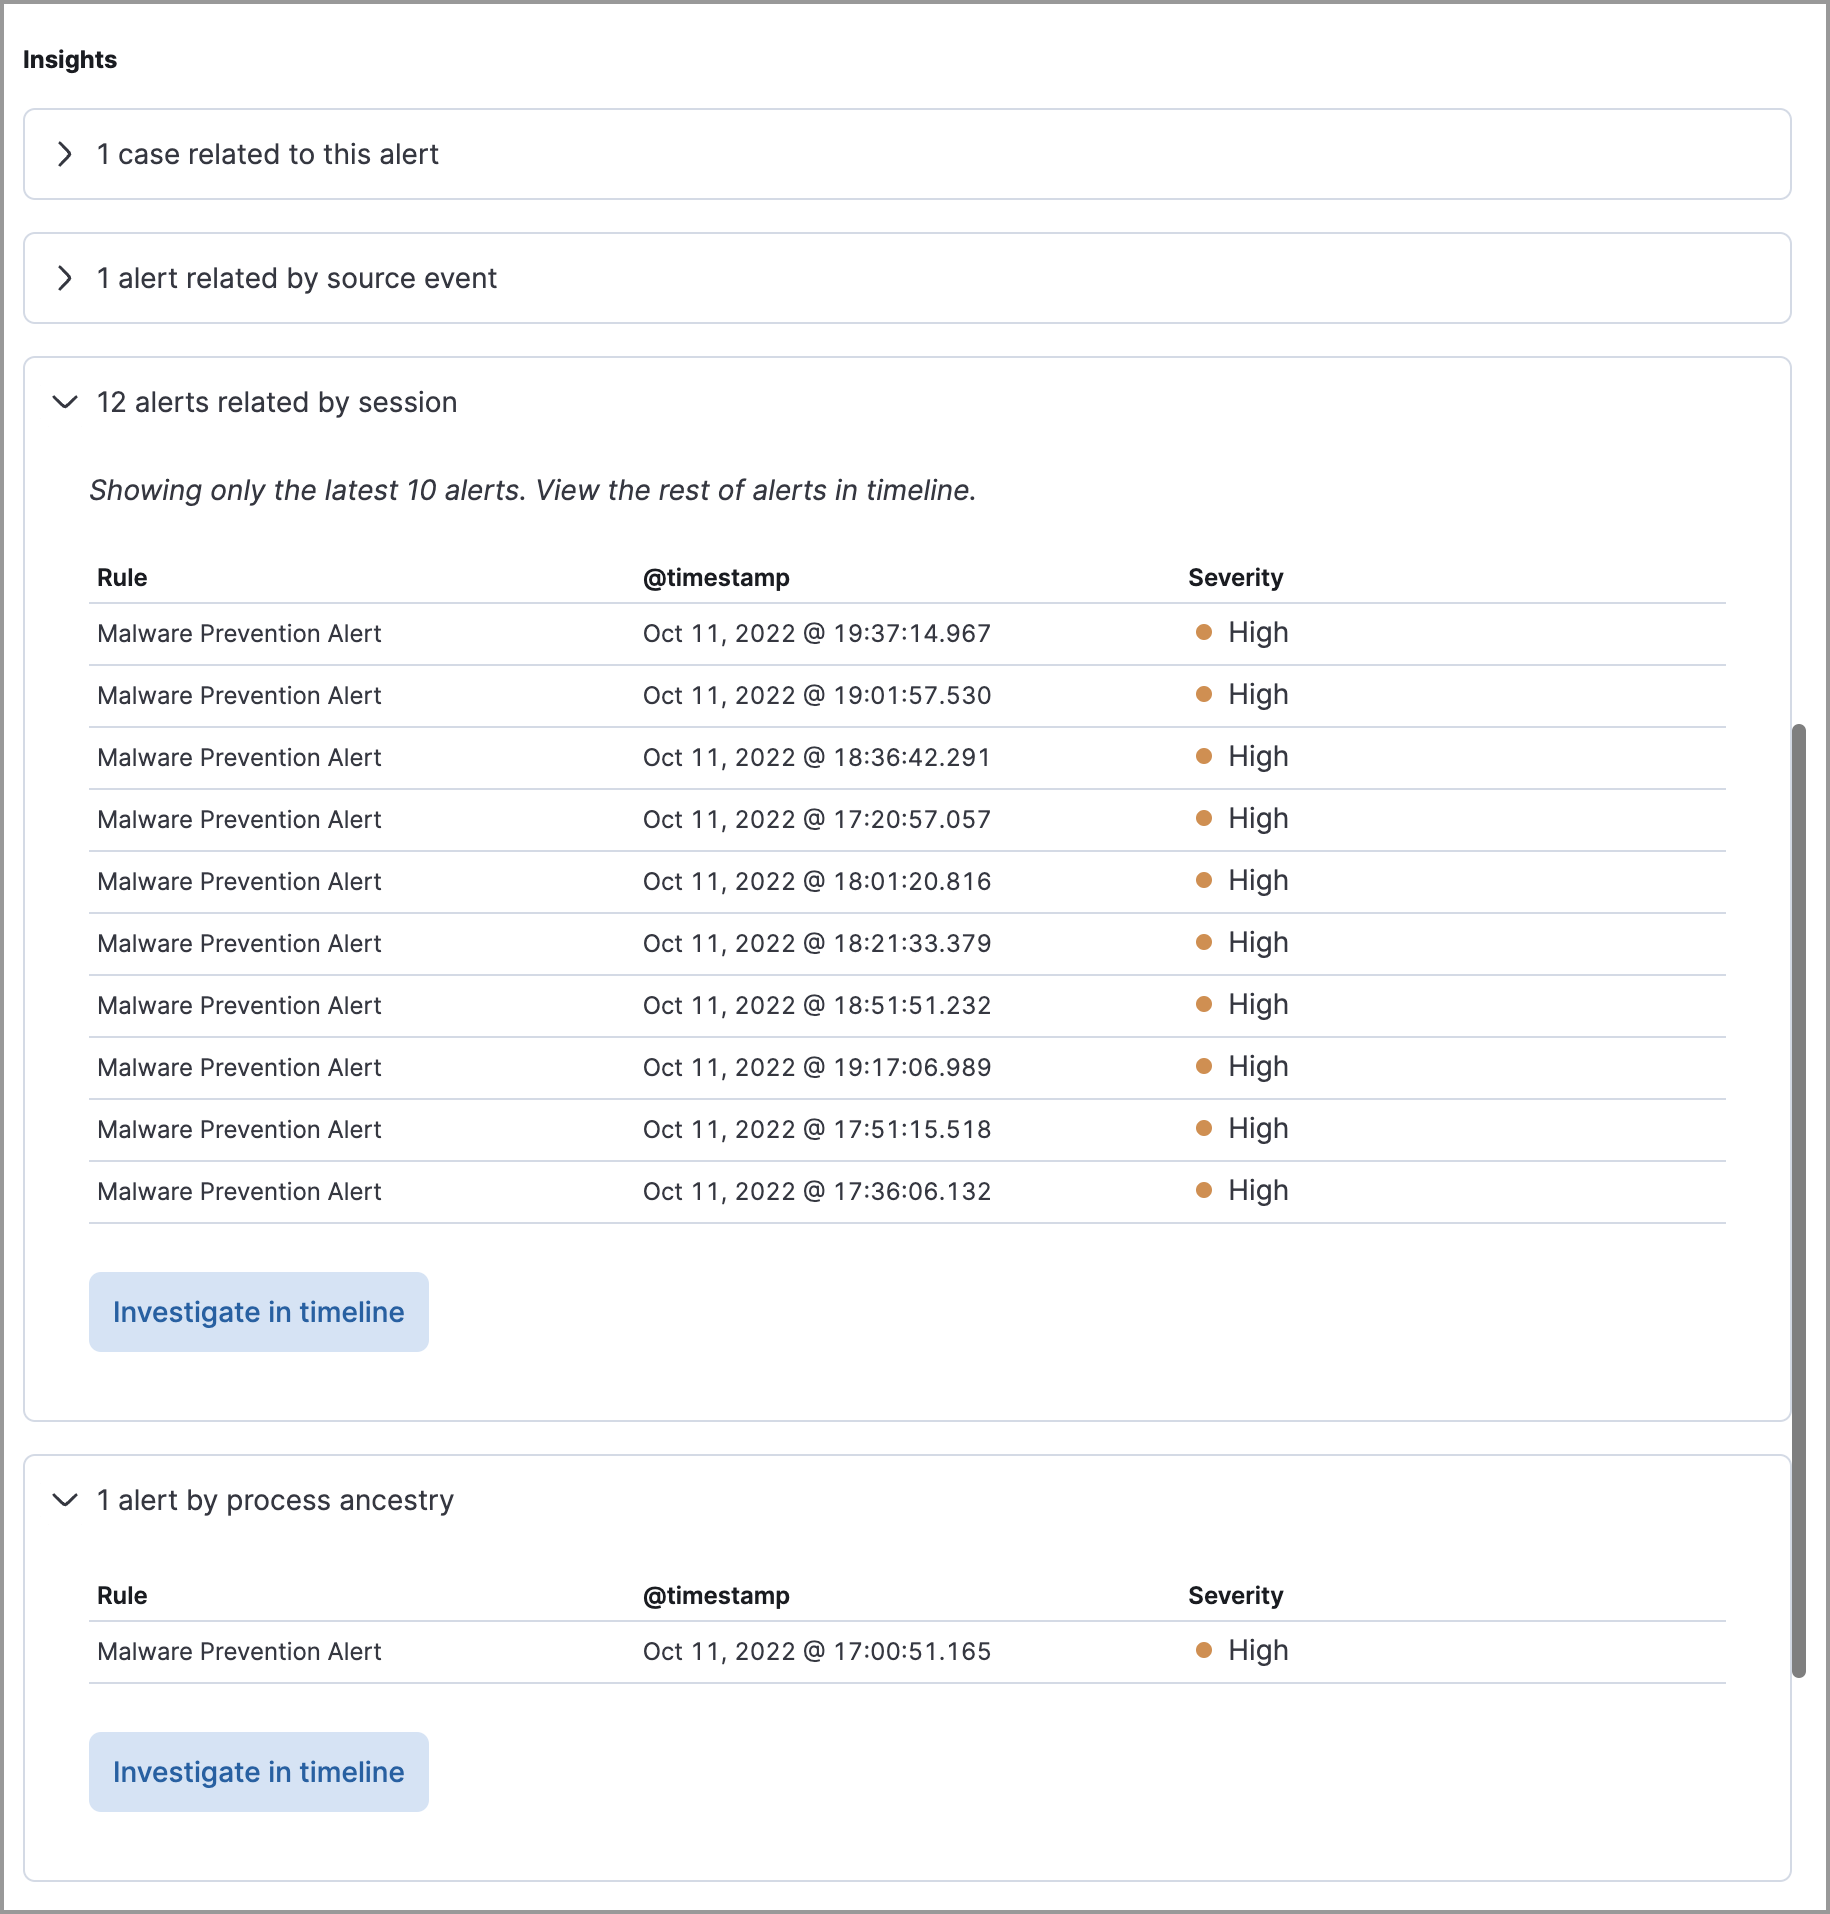The height and width of the screenshot is (1914, 1830).
Task: Click the Severity column header
Action: pyautogui.click(x=1236, y=577)
